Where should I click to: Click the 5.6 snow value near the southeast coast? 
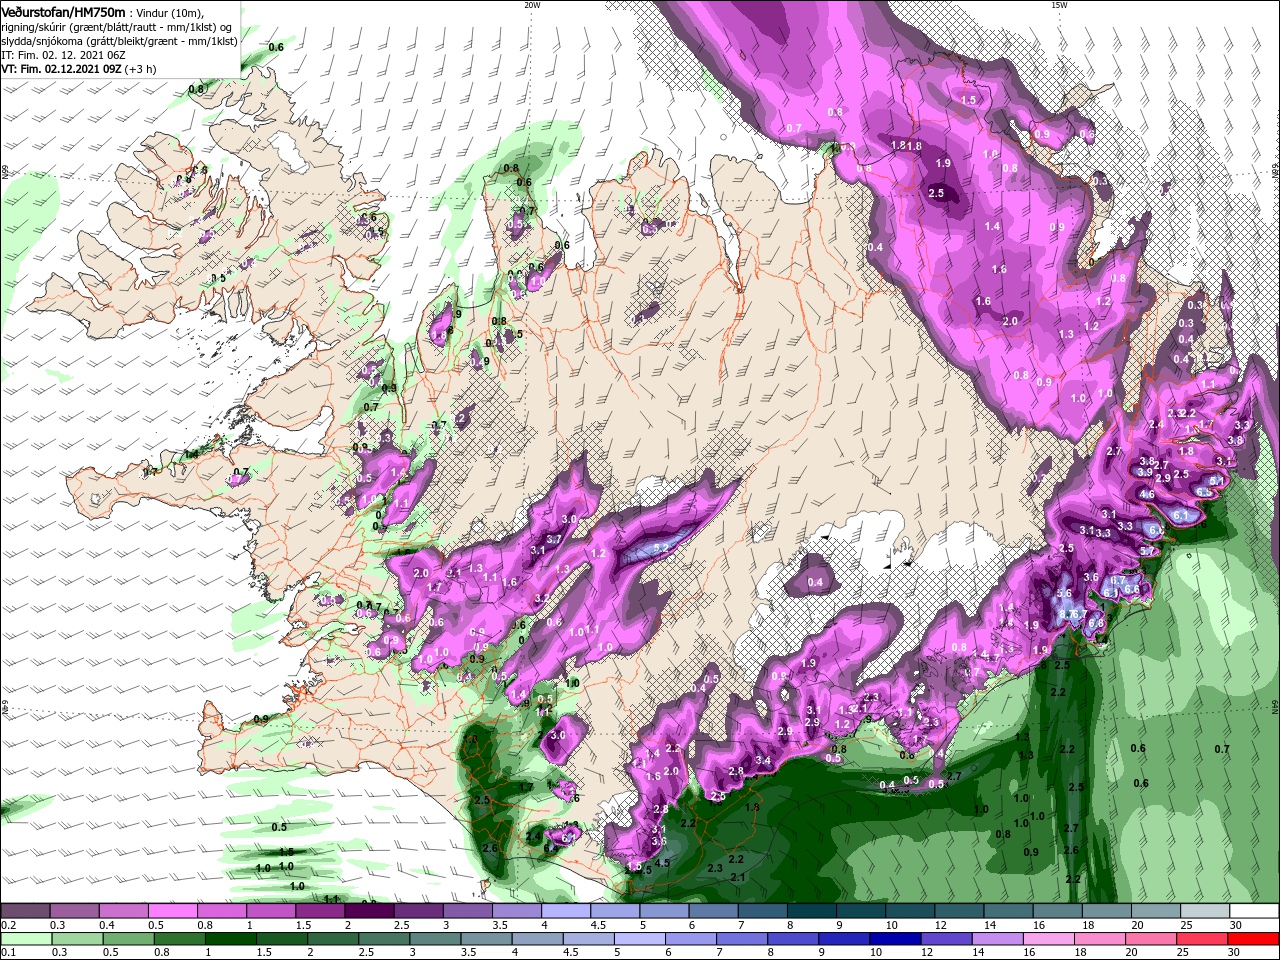(x=1064, y=594)
